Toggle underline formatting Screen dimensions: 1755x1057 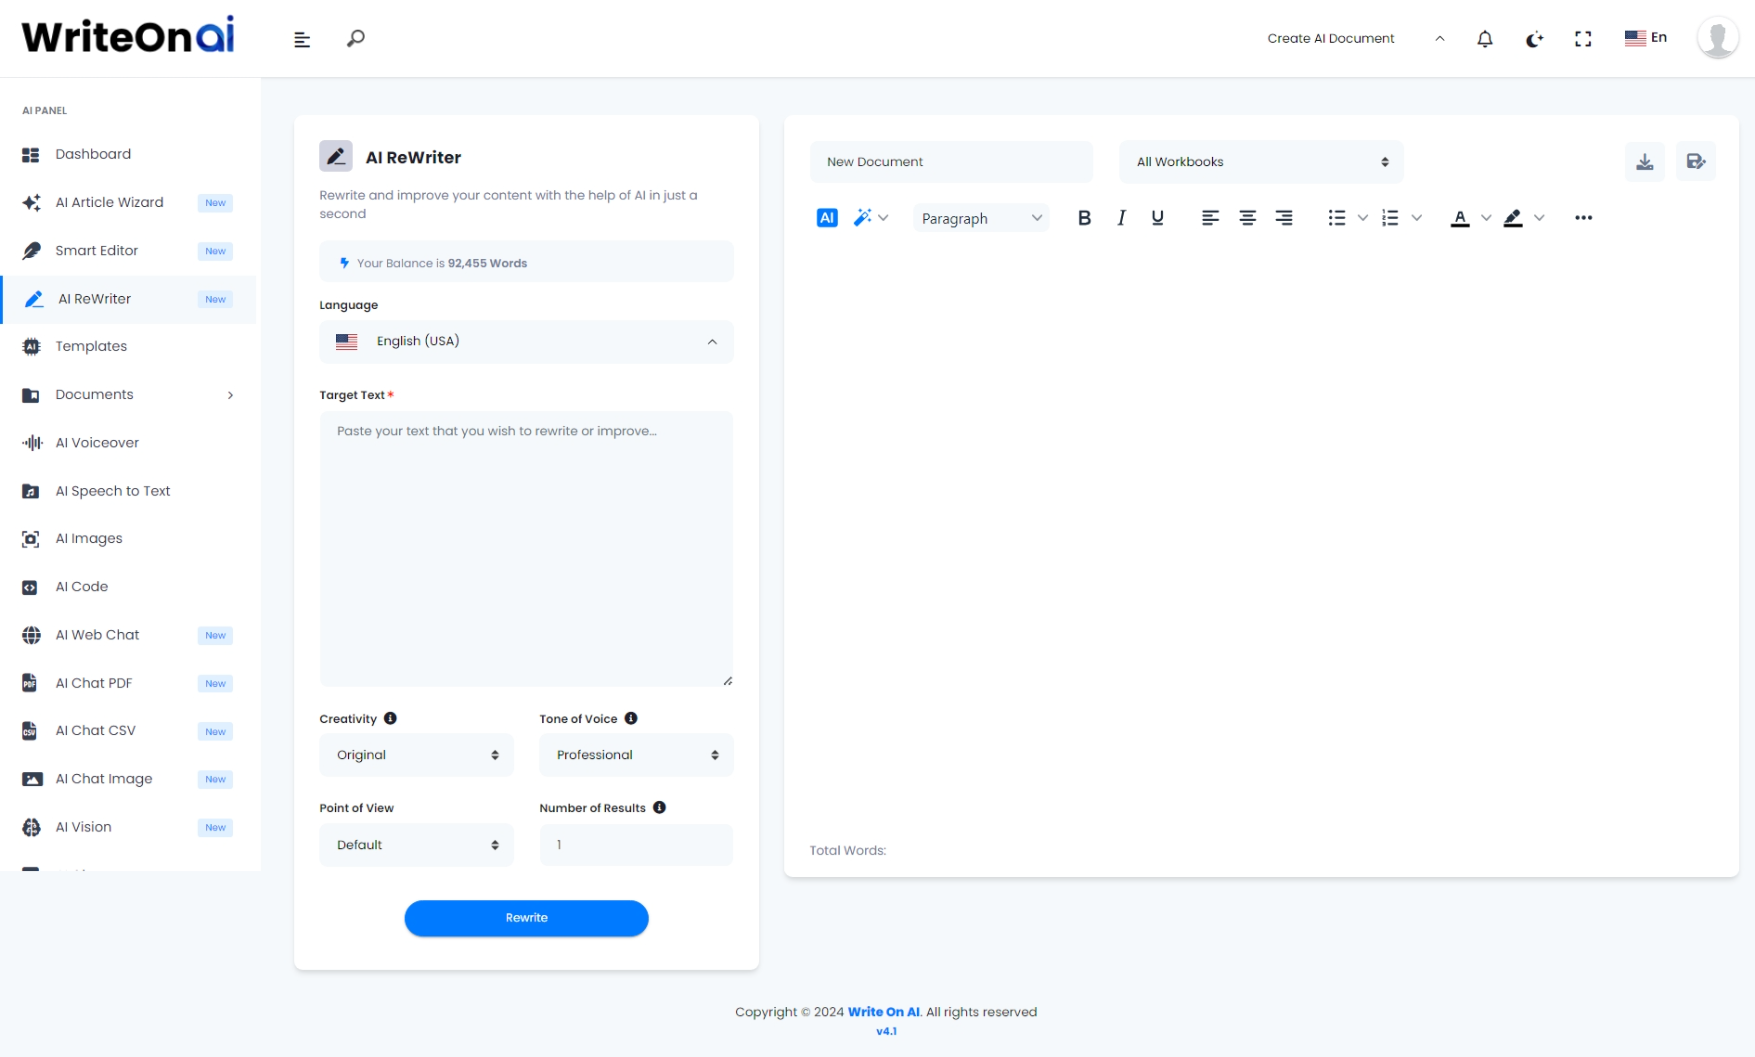point(1157,218)
